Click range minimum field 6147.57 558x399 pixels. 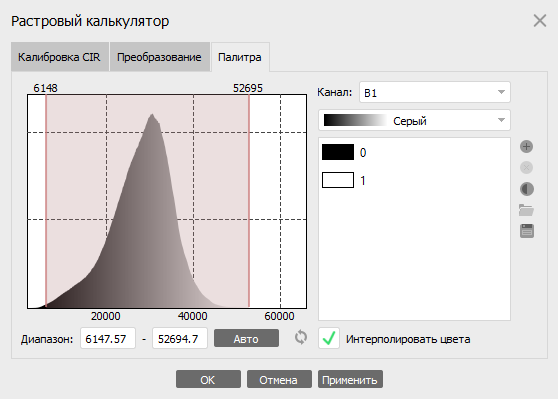click(108, 338)
